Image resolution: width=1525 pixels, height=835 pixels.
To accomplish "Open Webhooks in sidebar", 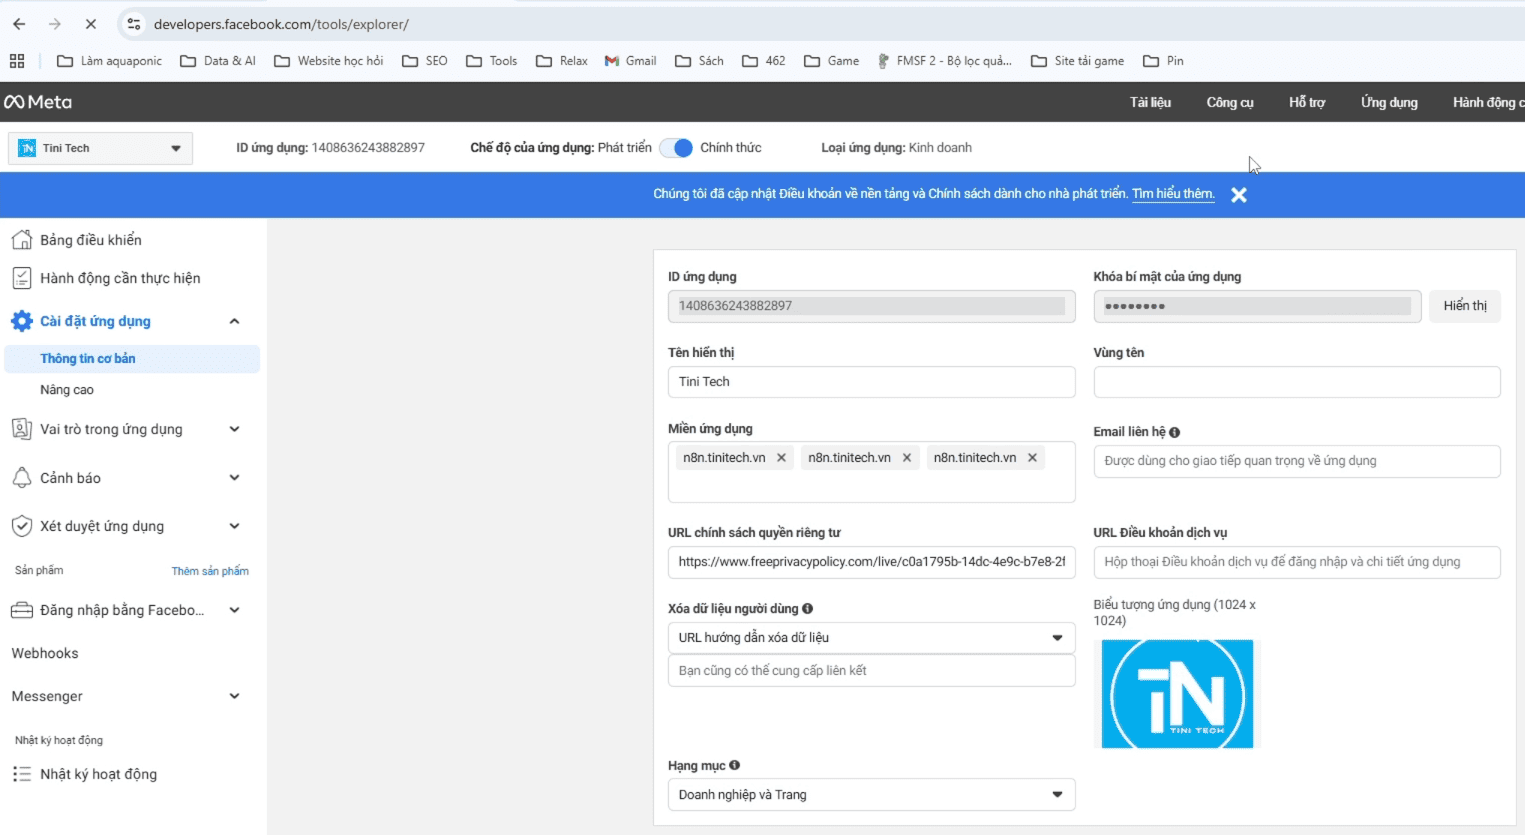I will (x=45, y=653).
